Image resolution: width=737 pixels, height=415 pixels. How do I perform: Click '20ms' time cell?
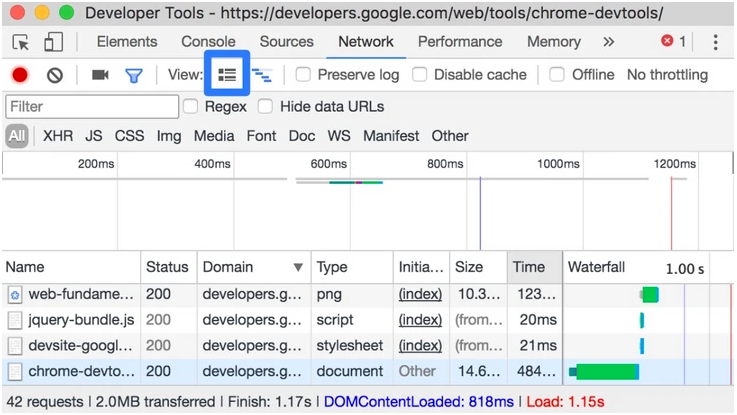pyautogui.click(x=538, y=321)
